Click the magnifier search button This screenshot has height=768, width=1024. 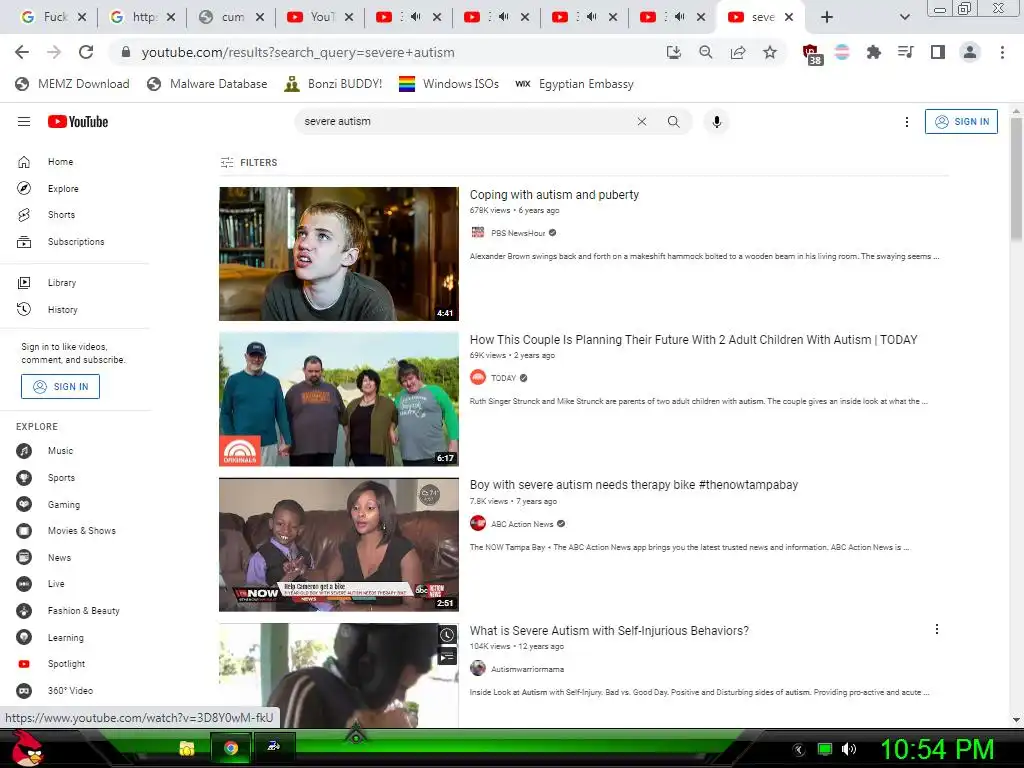coord(673,121)
